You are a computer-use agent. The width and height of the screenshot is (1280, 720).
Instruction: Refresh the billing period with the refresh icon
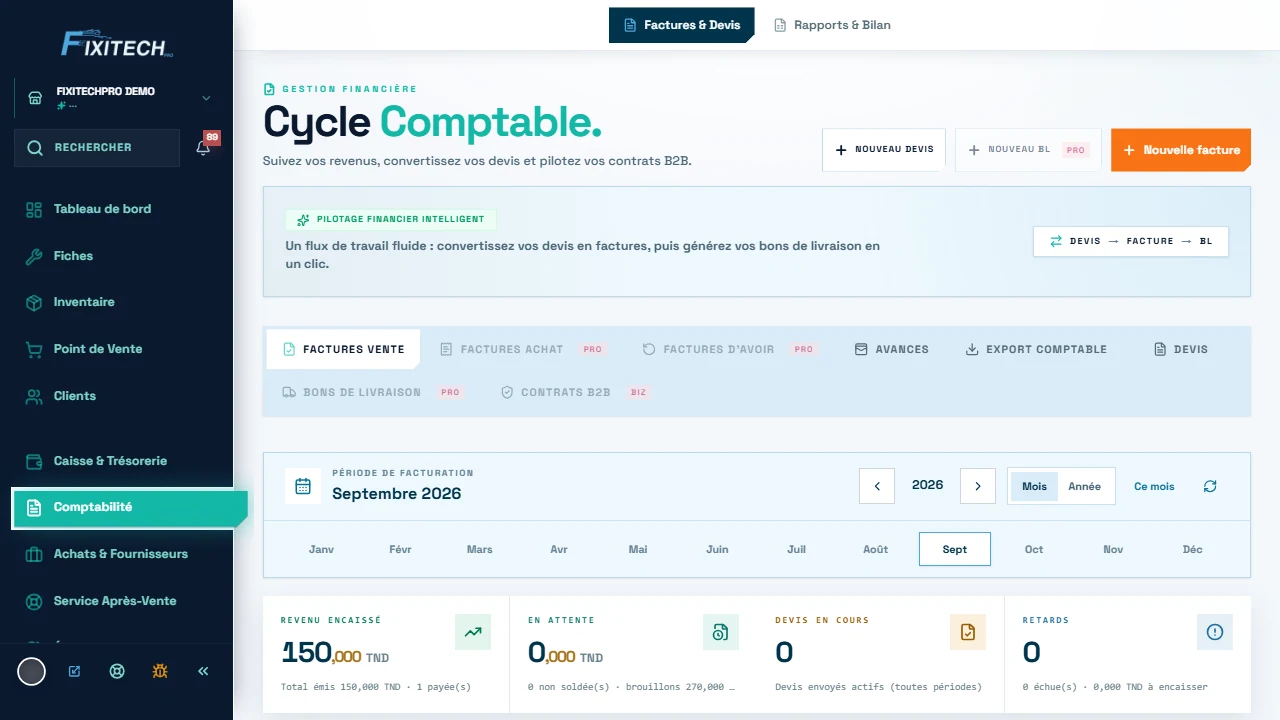1210,486
